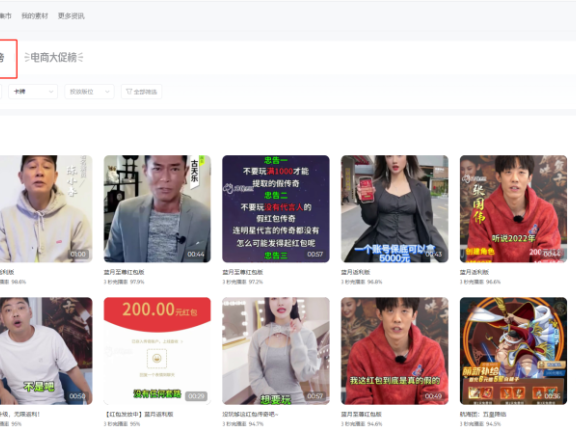Click the 97.2% completion rate text
This screenshot has height=432, width=576.
point(256,282)
